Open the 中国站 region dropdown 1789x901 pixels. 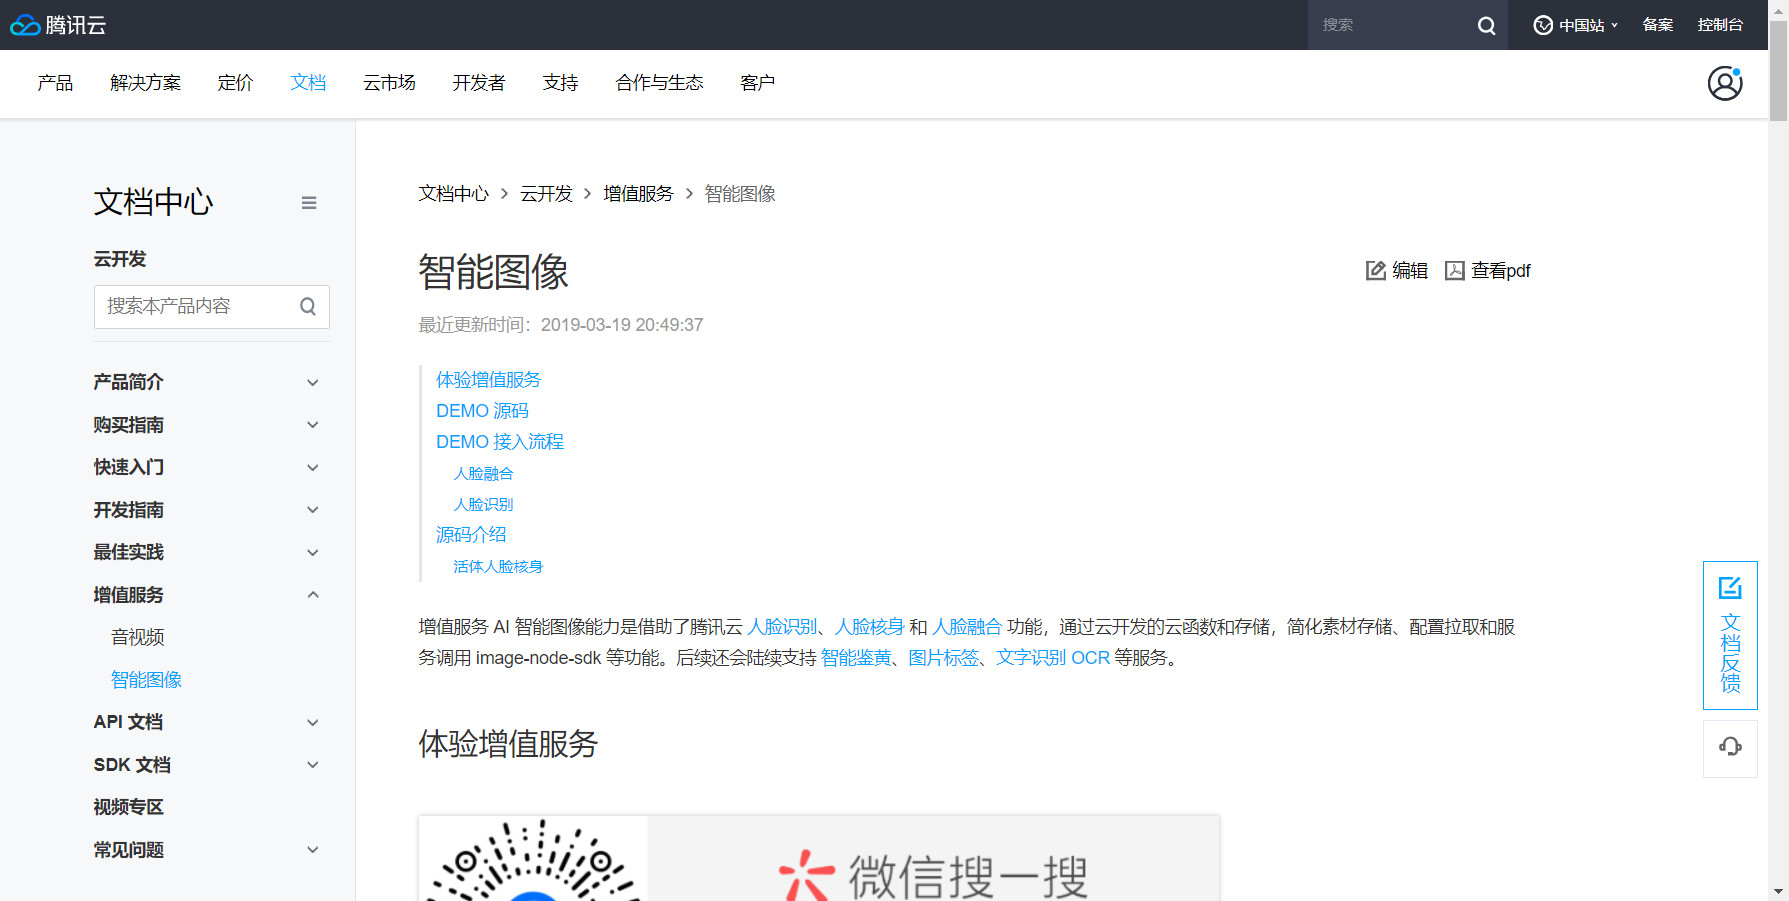tap(1576, 25)
